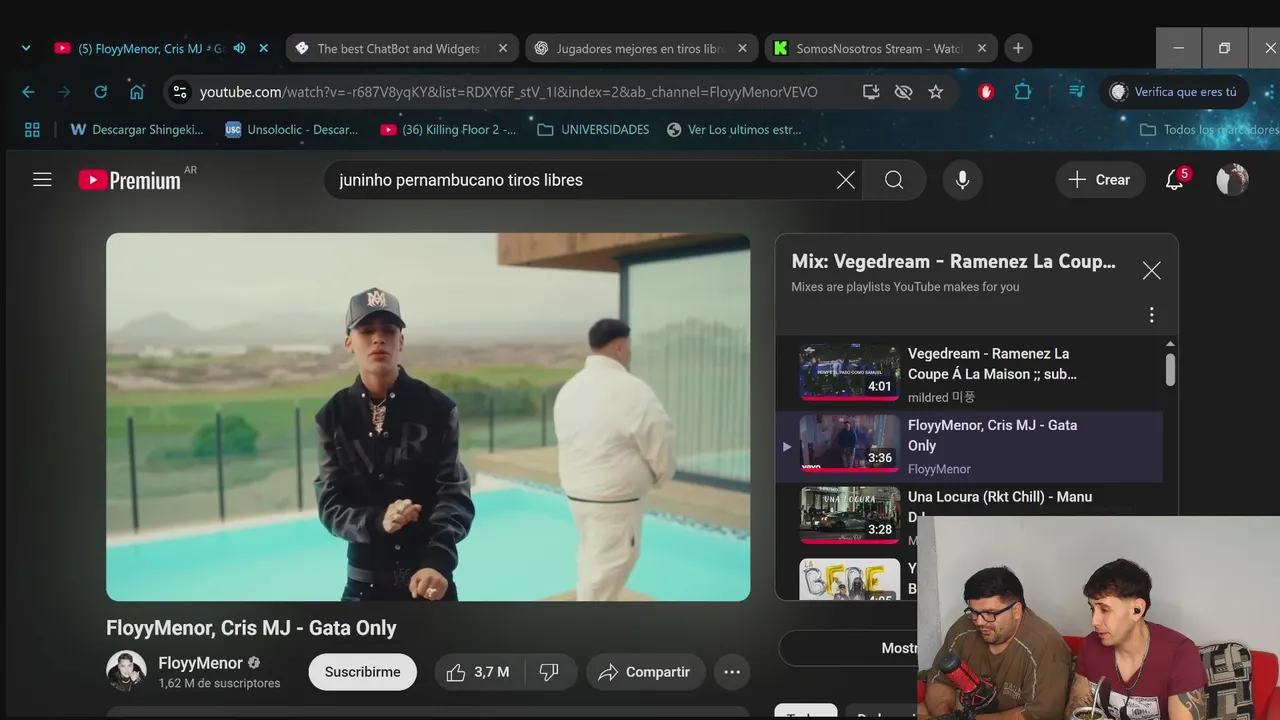Click the Mix: Vegedream playlist title
The image size is (1280, 720).
953,262
